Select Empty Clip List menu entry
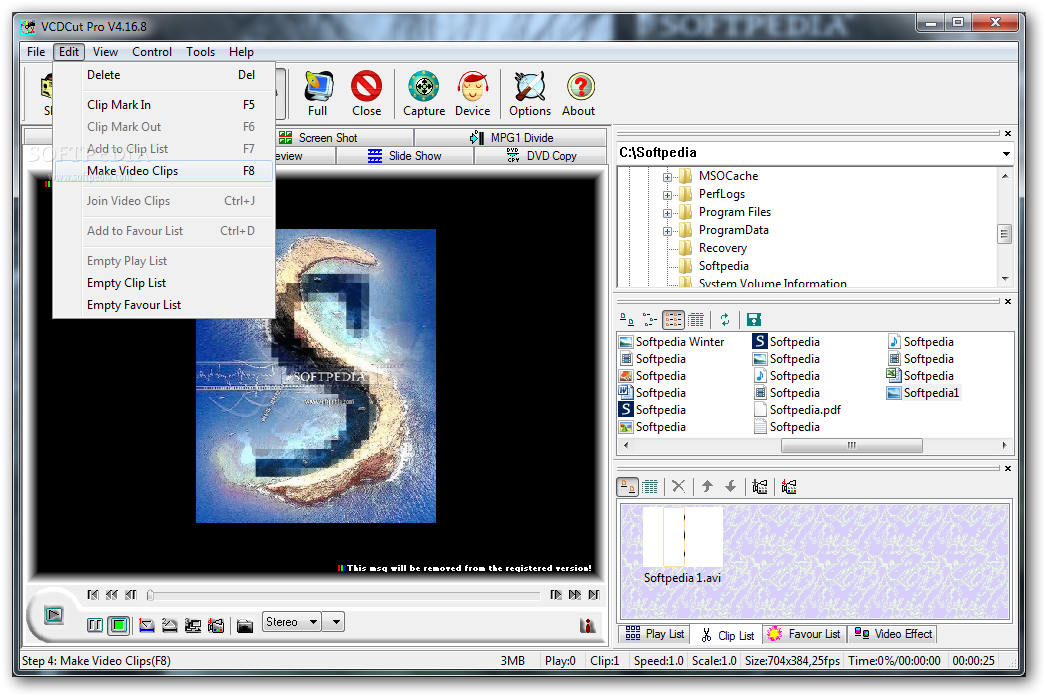 [164, 283]
